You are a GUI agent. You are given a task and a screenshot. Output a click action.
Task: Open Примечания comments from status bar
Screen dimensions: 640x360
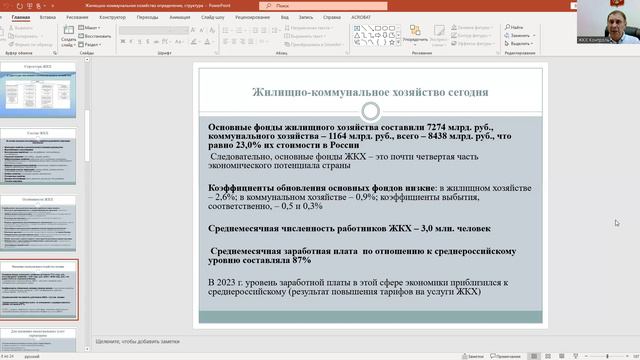(505, 356)
